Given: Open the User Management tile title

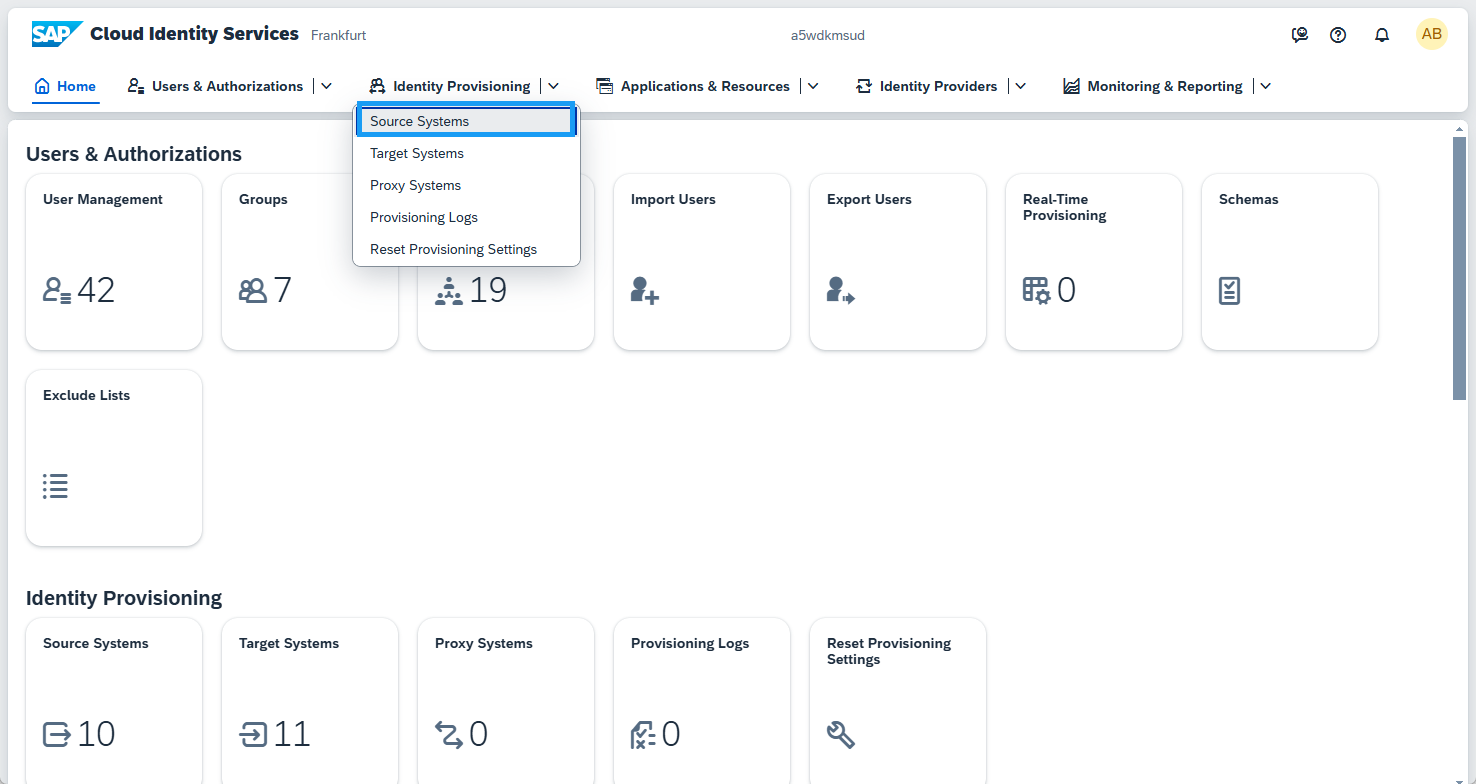Looking at the screenshot, I should click(x=103, y=199).
